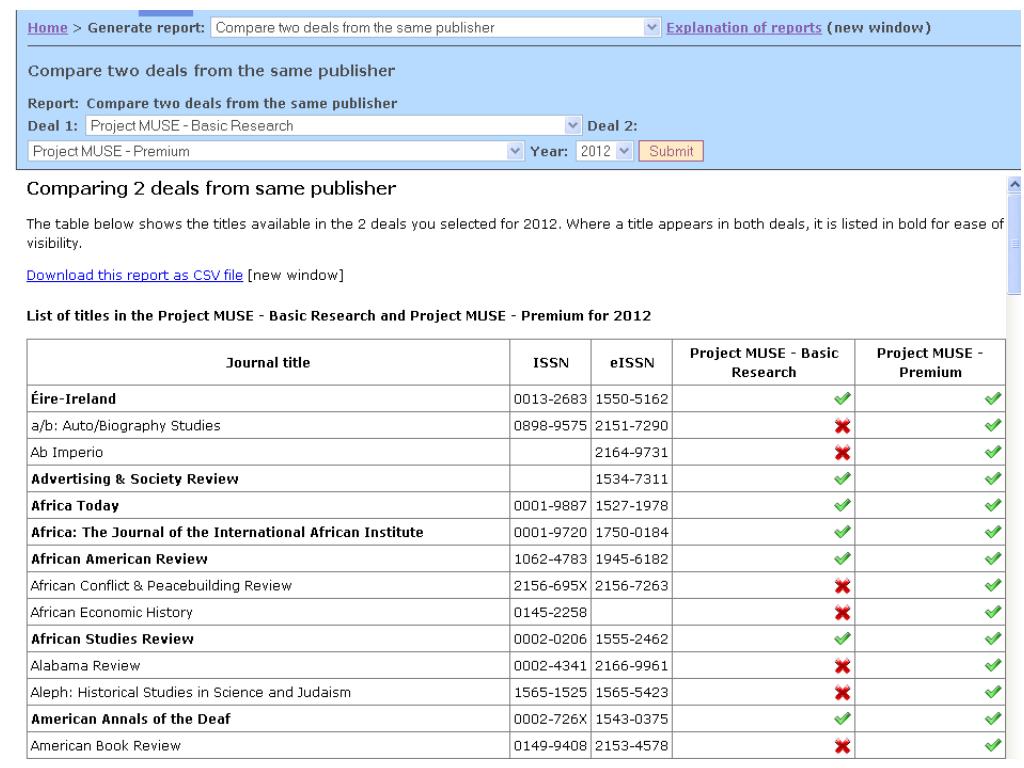1024x768 pixels.
Task: Click the Premium check for African Studies Review
Action: 993,639
